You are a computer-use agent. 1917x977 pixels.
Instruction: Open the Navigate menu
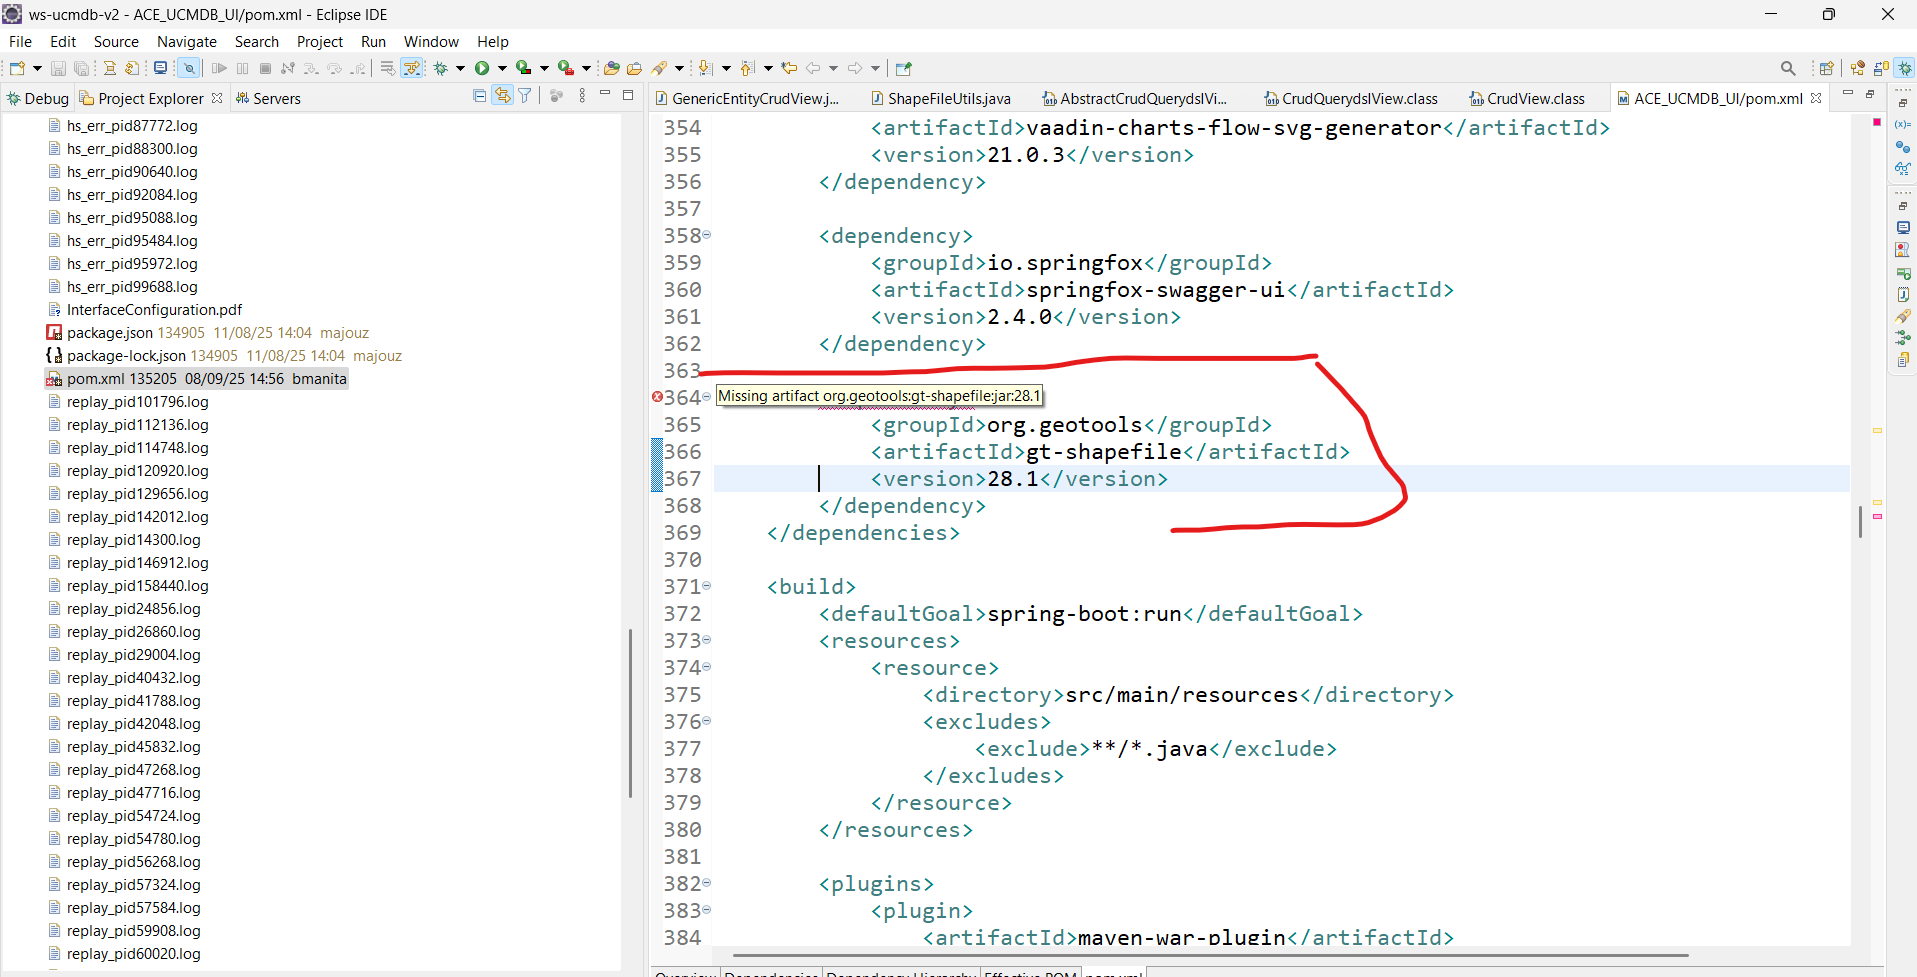point(186,41)
